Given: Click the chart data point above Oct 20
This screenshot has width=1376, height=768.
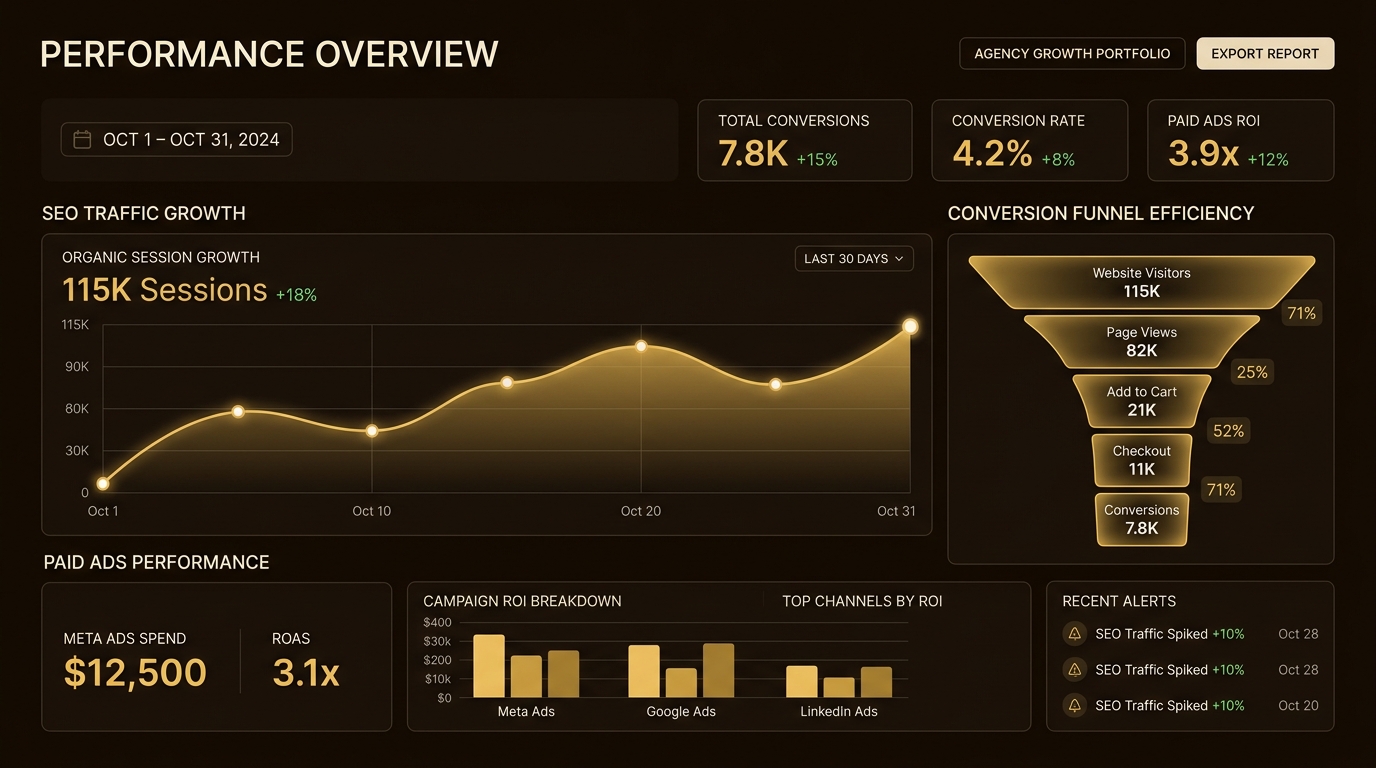Looking at the screenshot, I should coord(641,346).
